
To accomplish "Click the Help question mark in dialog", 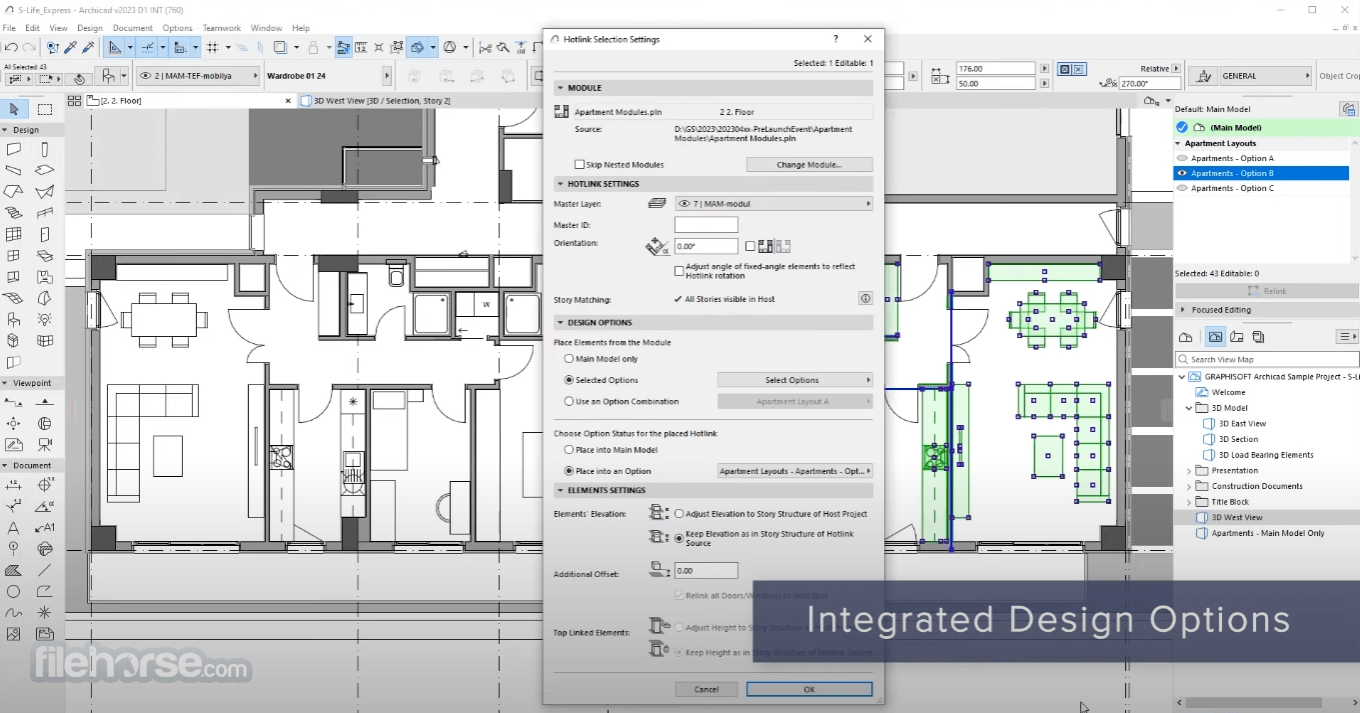I will click(836, 39).
